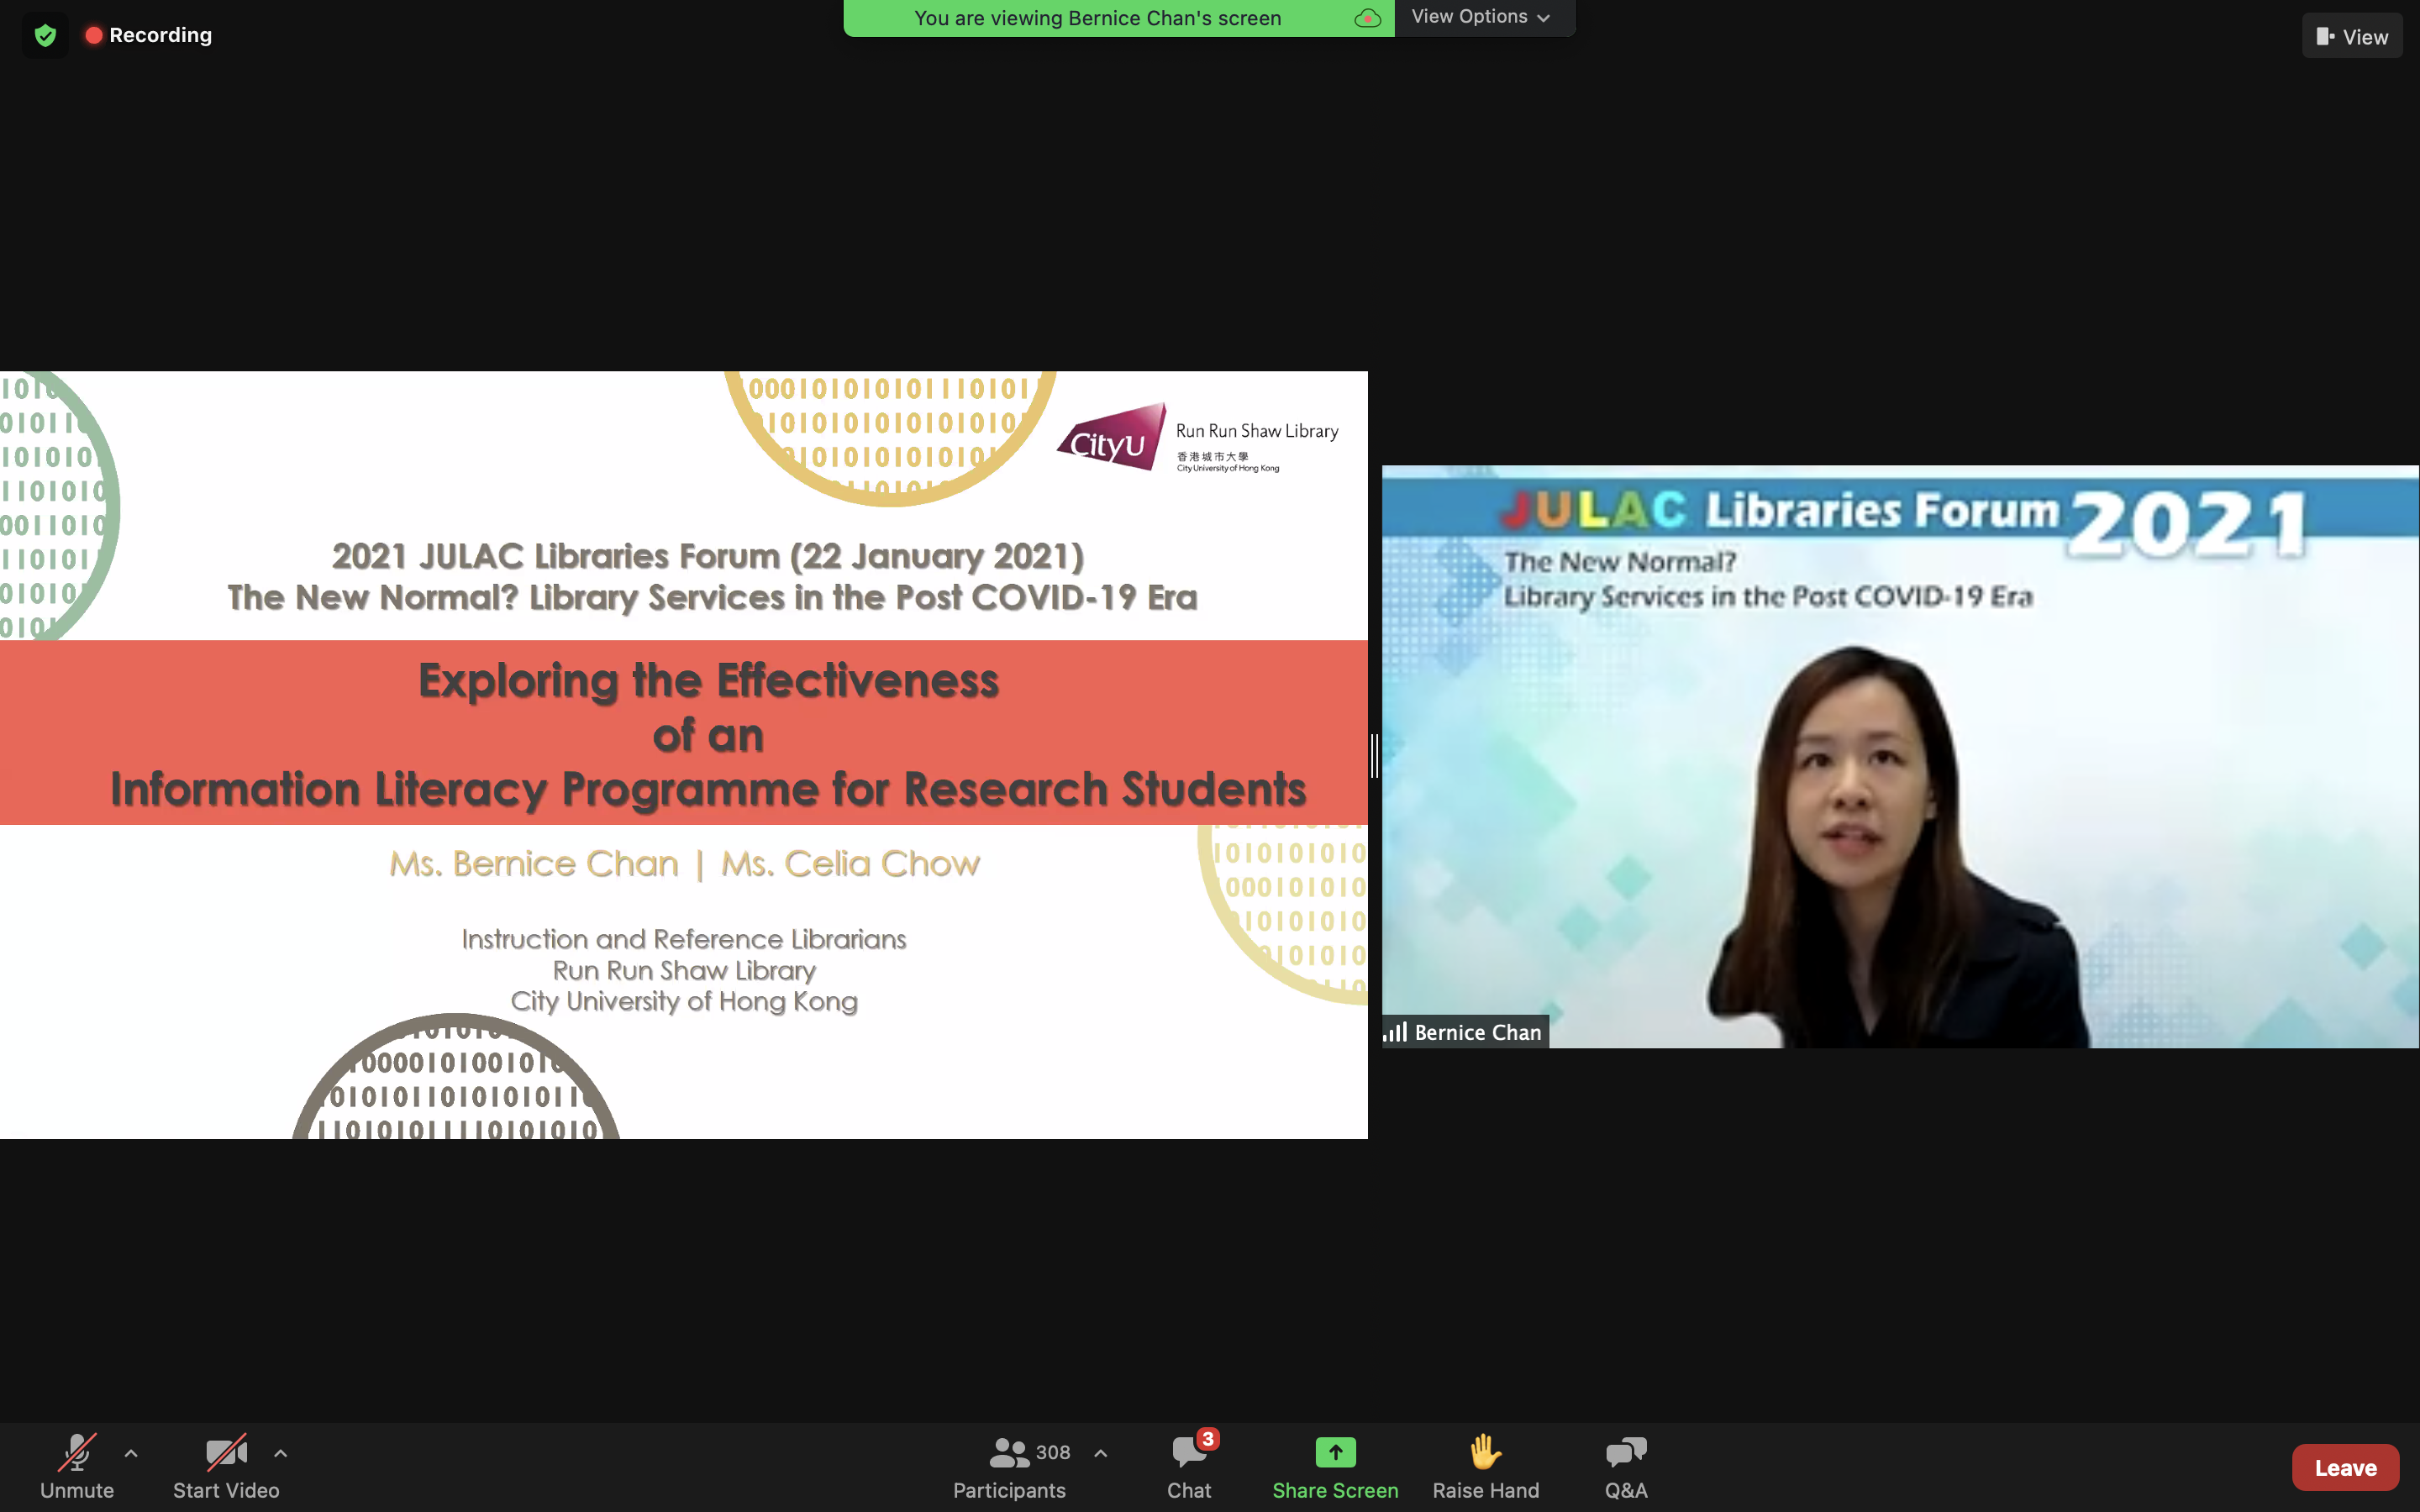The width and height of the screenshot is (2420, 1512).
Task: Expand the arrow next to Participants count
Action: [x=1100, y=1453]
